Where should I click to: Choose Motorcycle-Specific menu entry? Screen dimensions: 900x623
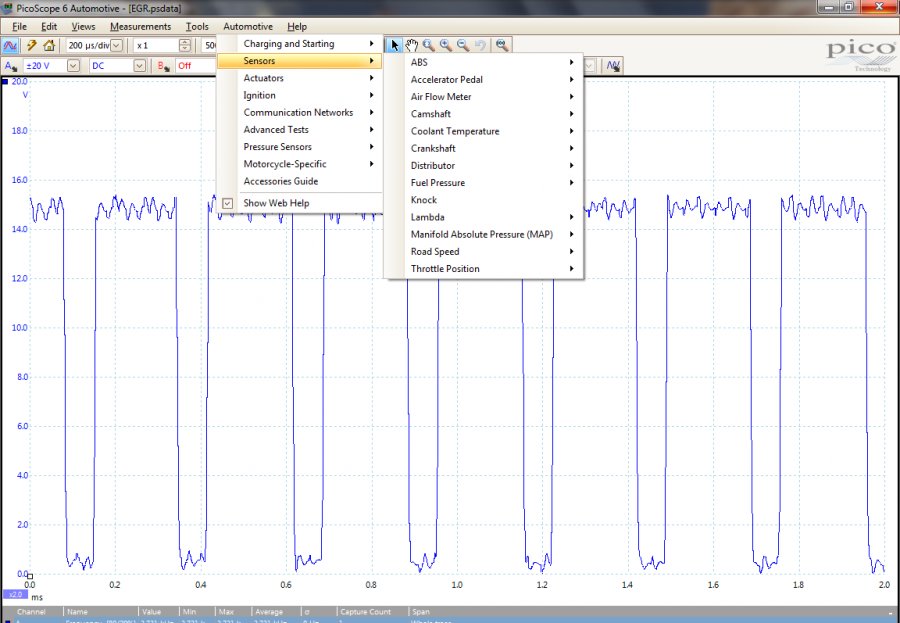(x=300, y=164)
